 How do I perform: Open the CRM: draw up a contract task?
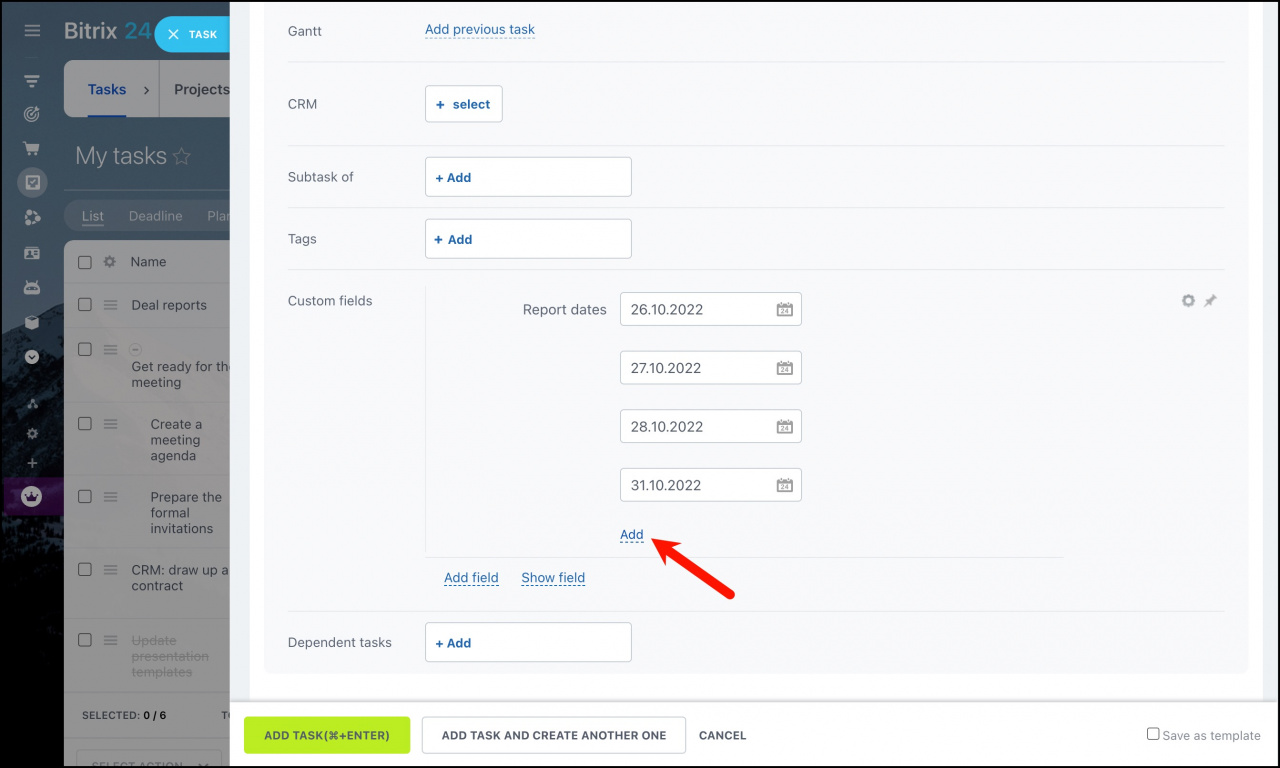click(x=180, y=578)
